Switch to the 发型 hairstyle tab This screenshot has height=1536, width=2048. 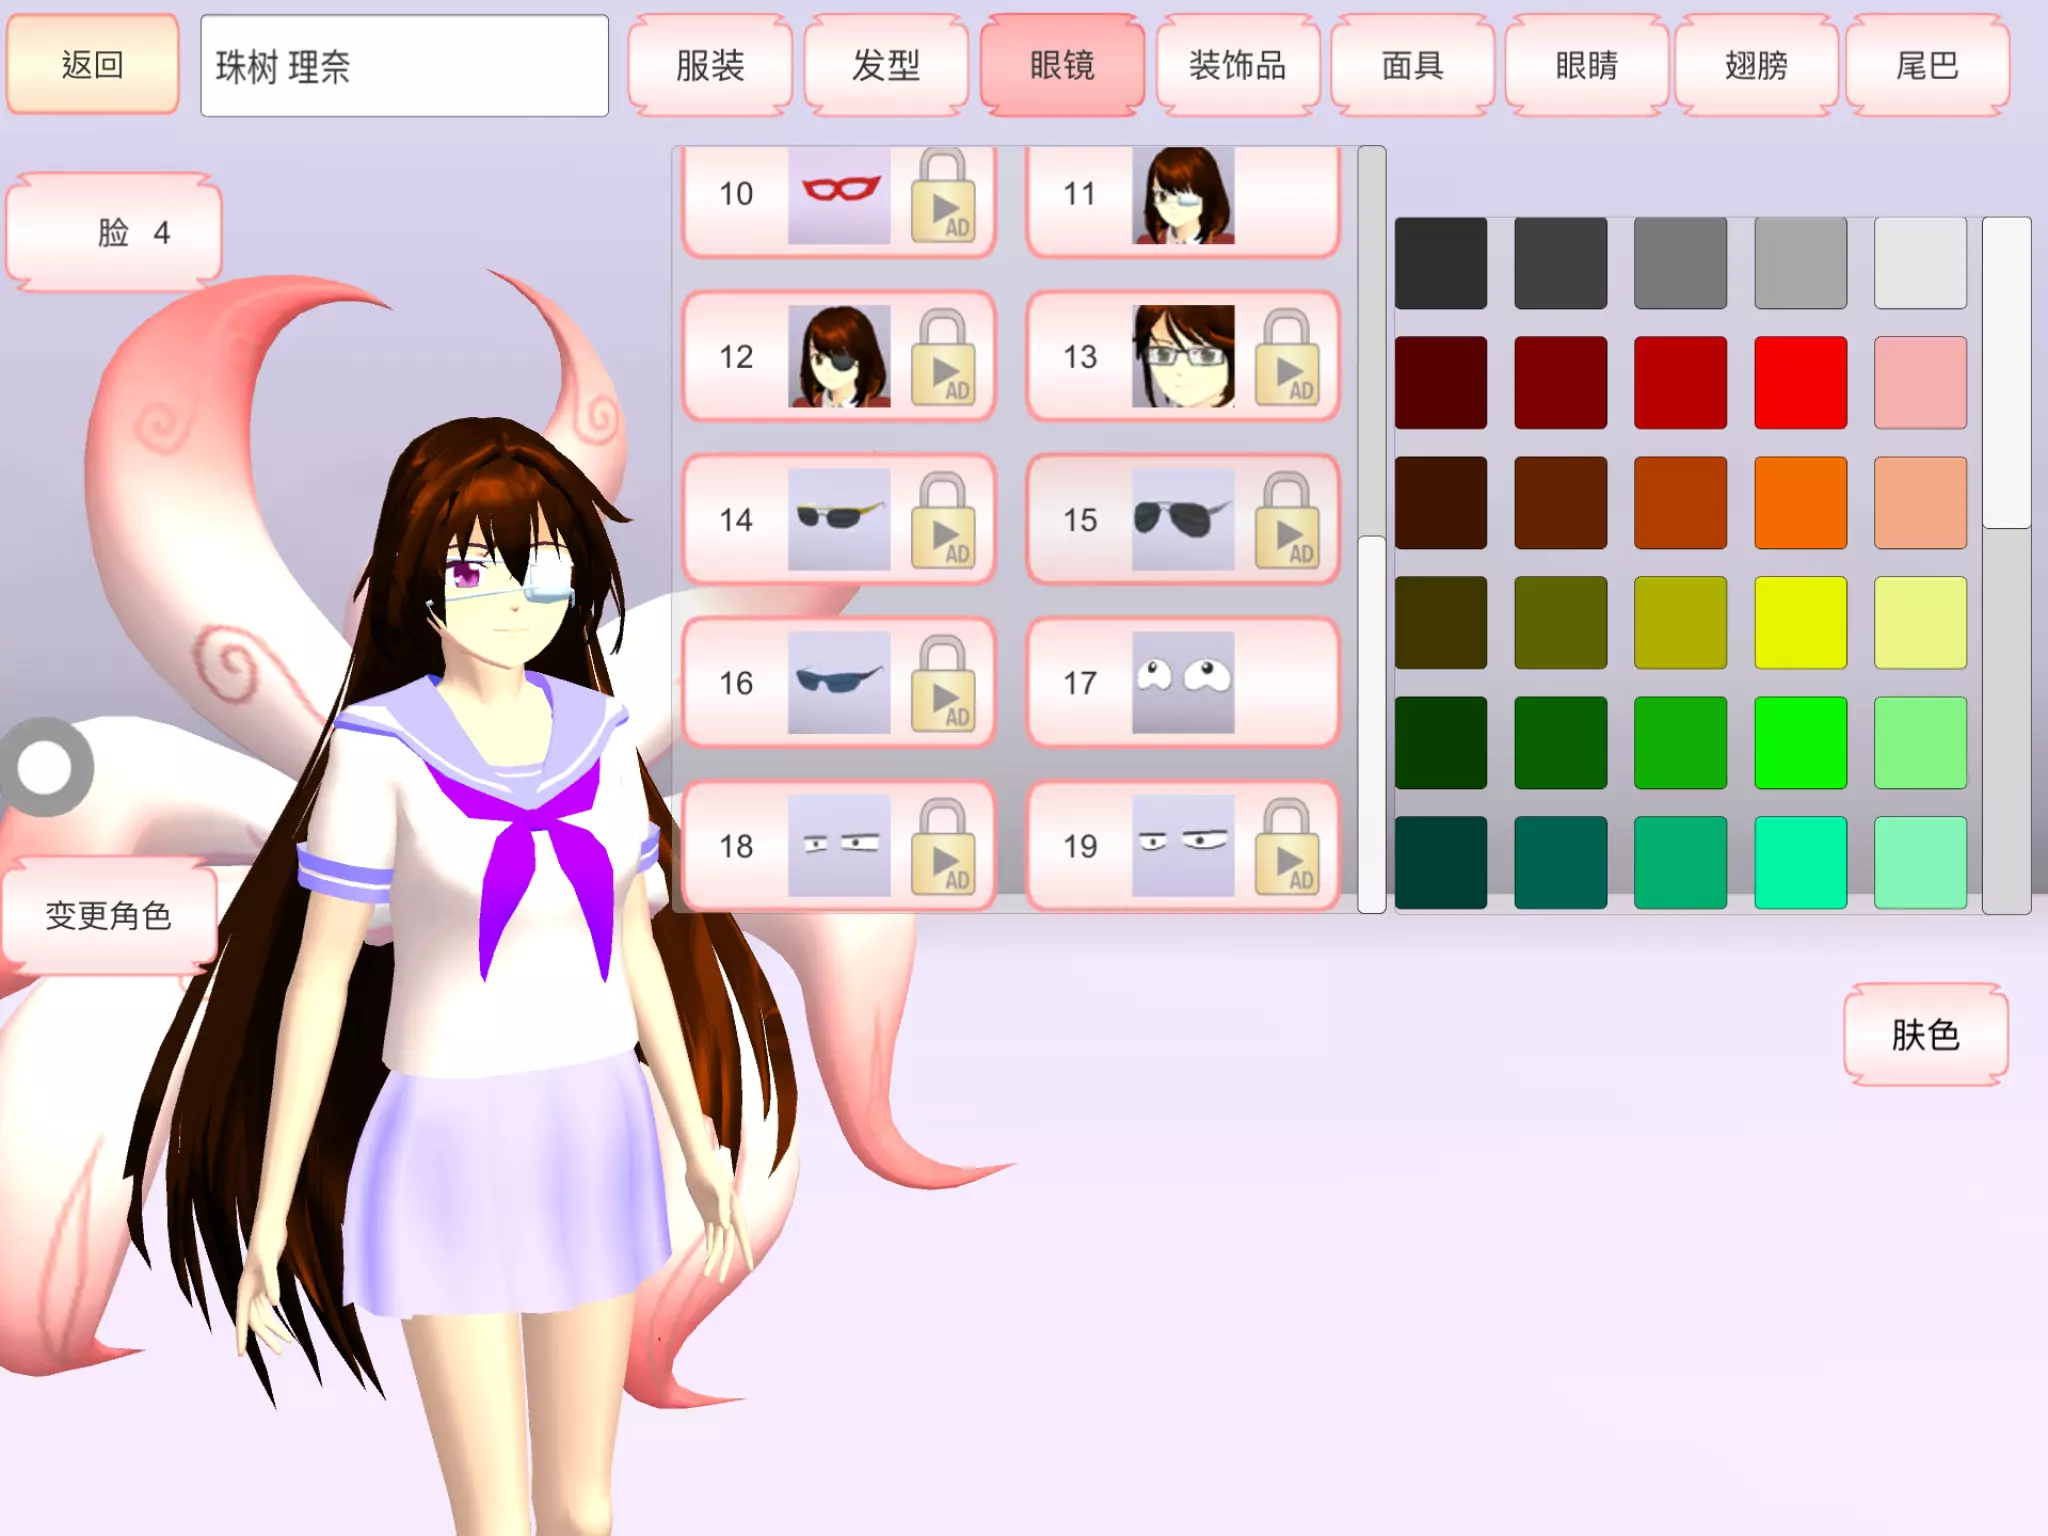(886, 66)
